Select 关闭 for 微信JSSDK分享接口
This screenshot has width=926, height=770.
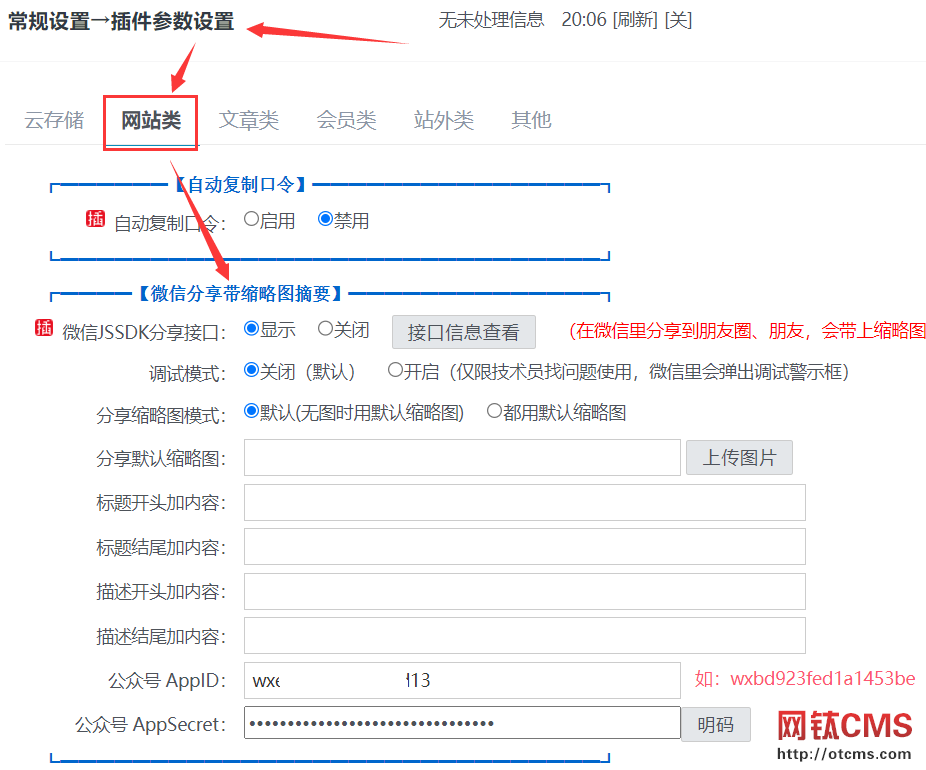tap(323, 327)
